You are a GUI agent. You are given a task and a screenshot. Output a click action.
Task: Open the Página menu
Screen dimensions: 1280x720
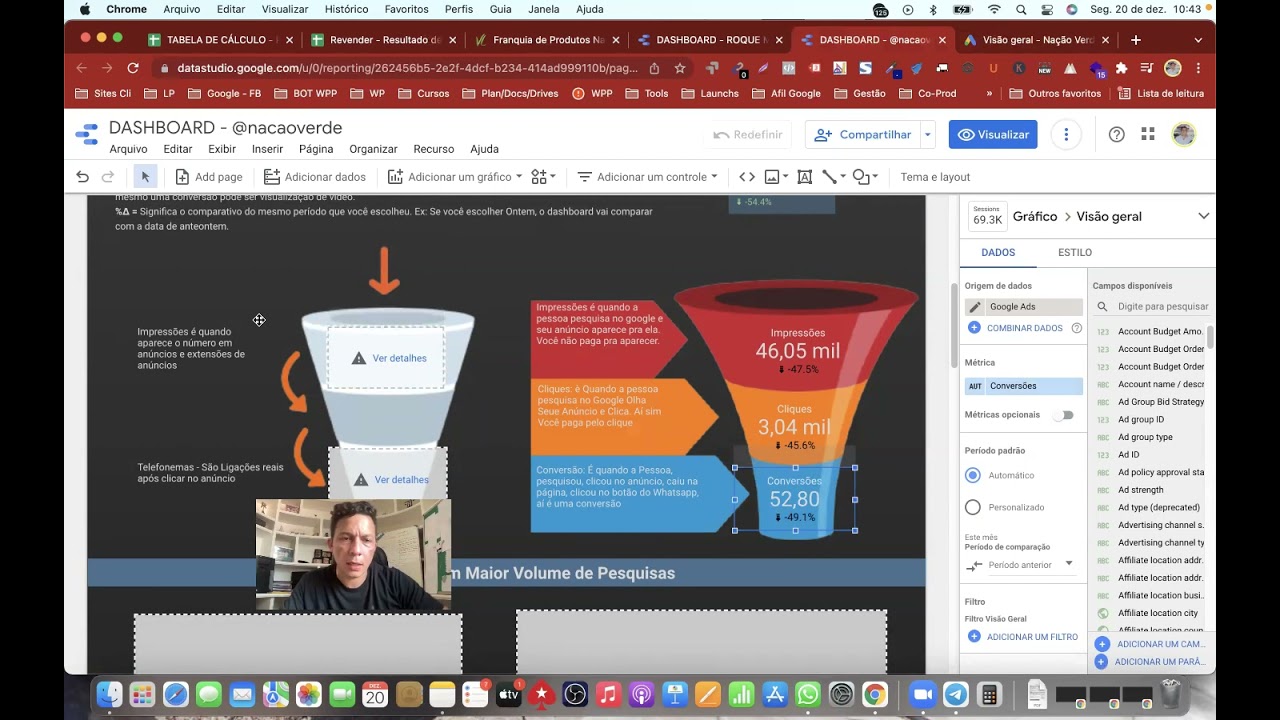point(316,149)
